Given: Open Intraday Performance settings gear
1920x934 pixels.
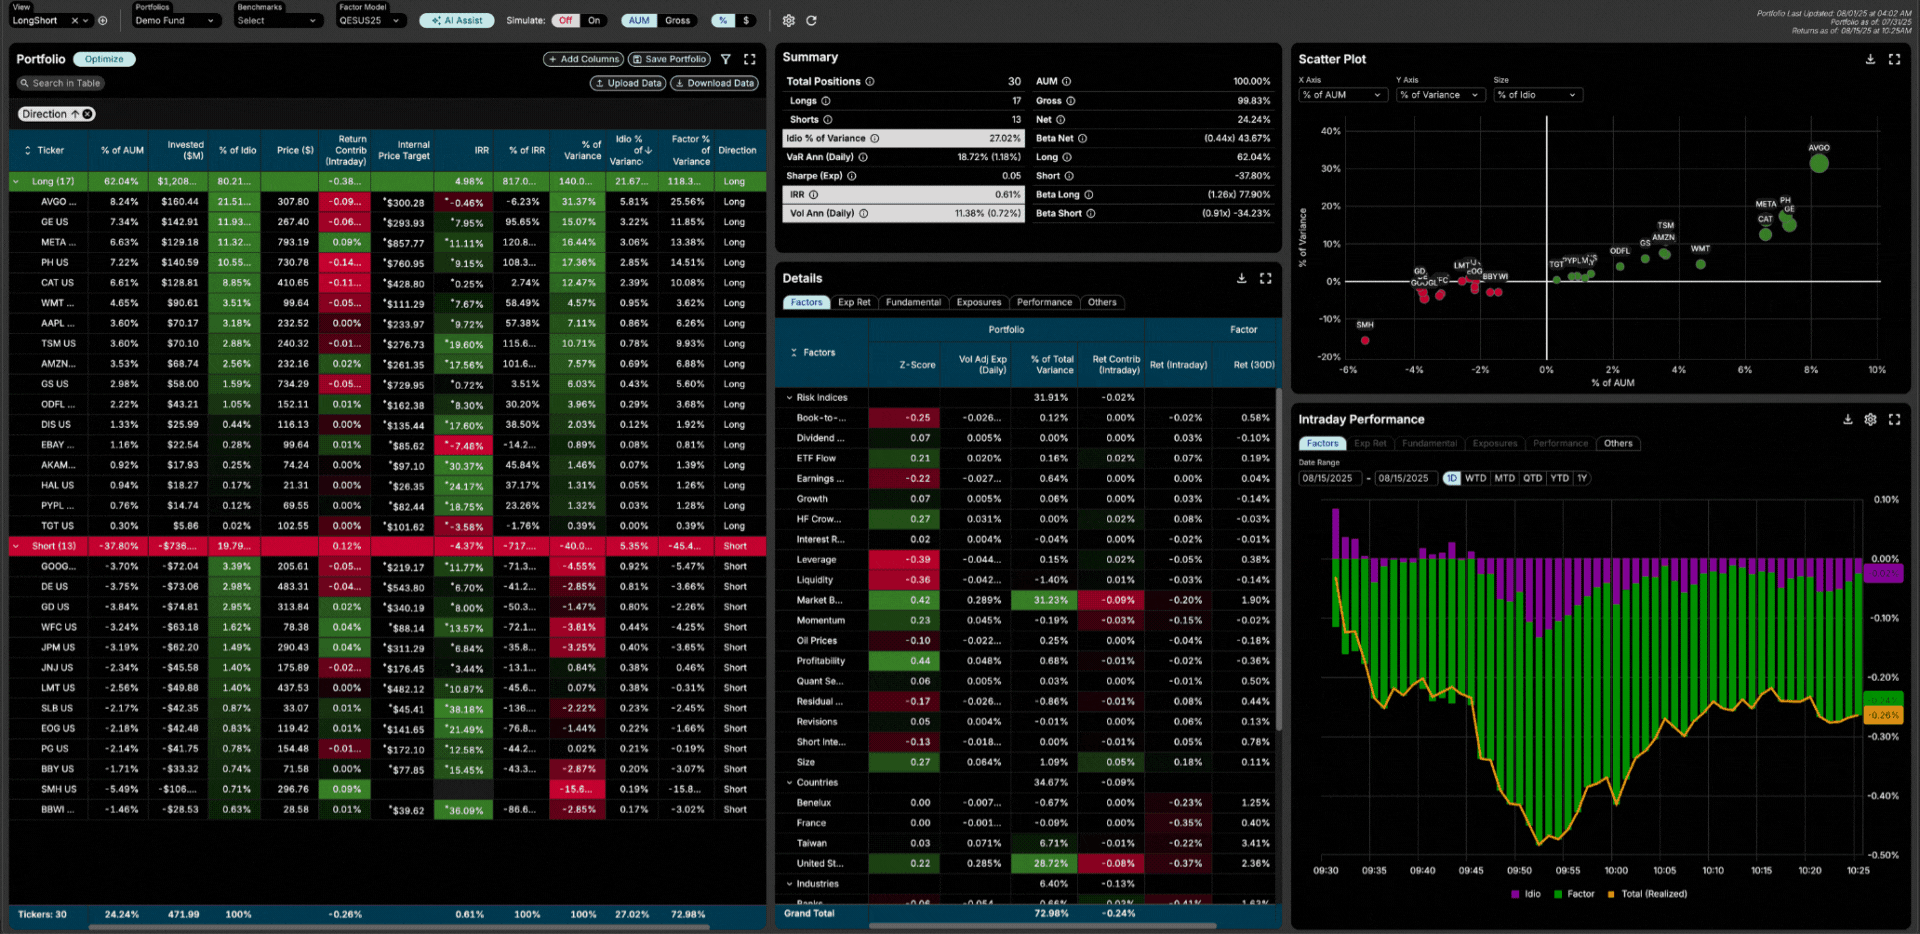Looking at the screenshot, I should coord(1870,420).
